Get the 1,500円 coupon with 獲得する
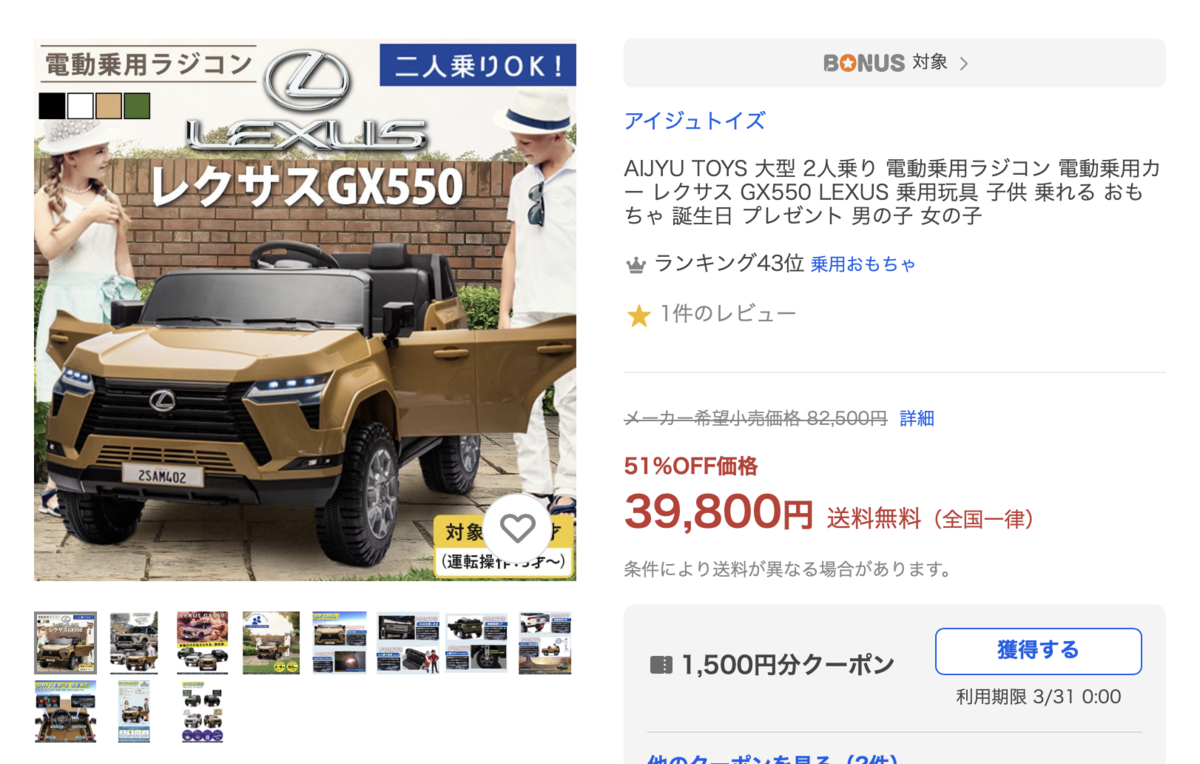The width and height of the screenshot is (1200, 764). click(x=1038, y=651)
